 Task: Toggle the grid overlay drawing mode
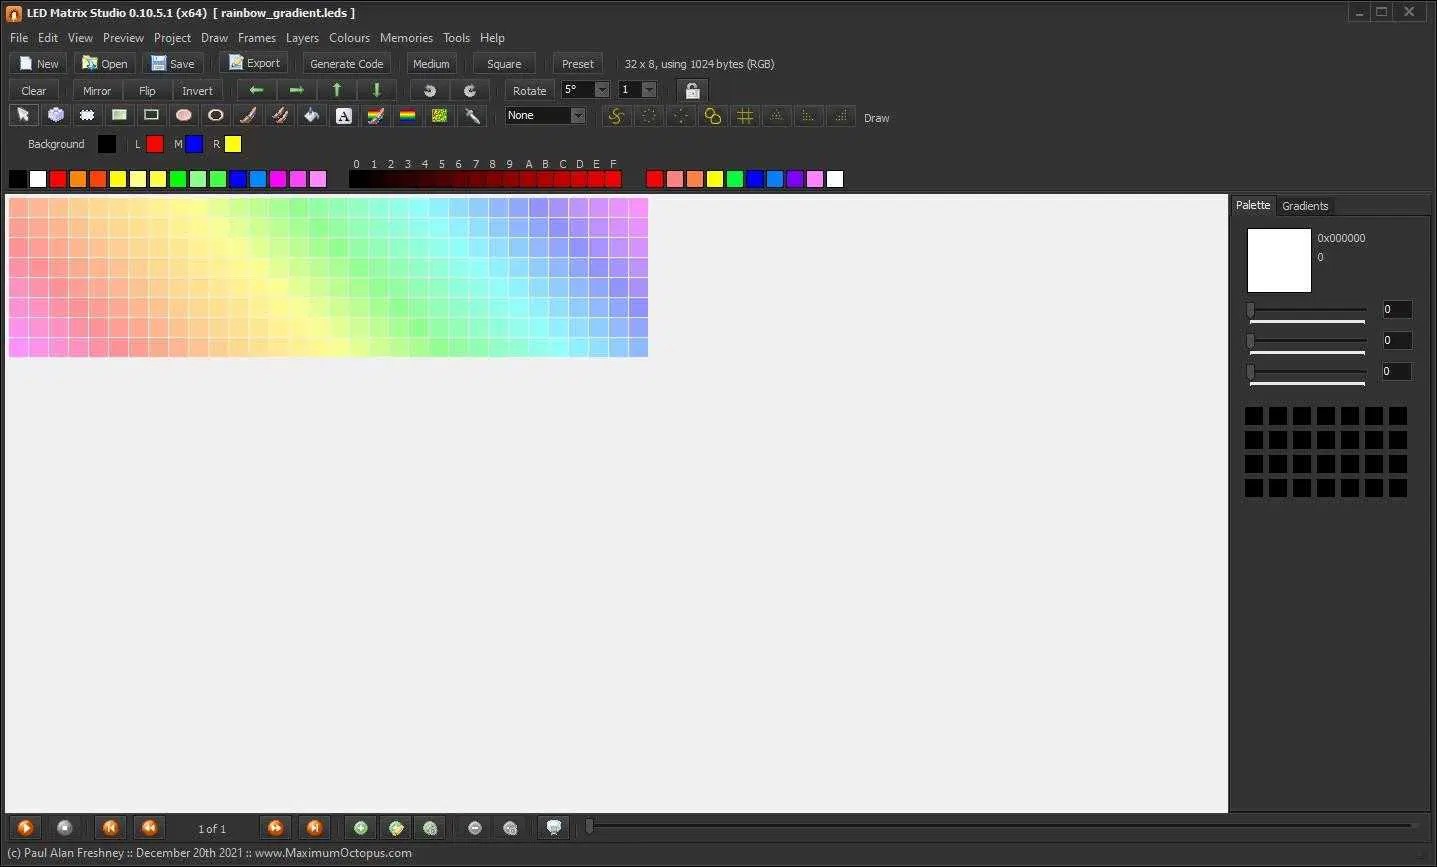745,116
